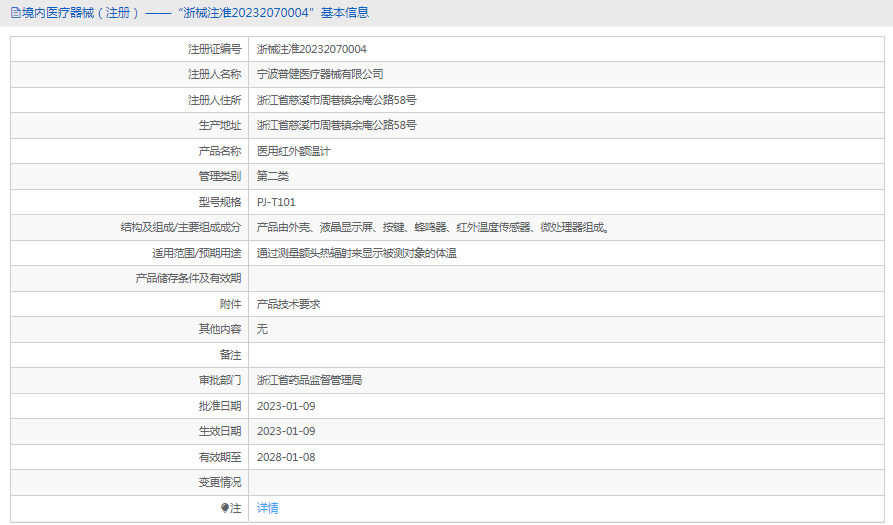Click the document icon beside 境内医疗器械 header
The width and height of the screenshot is (893, 525).
pyautogui.click(x=16, y=13)
